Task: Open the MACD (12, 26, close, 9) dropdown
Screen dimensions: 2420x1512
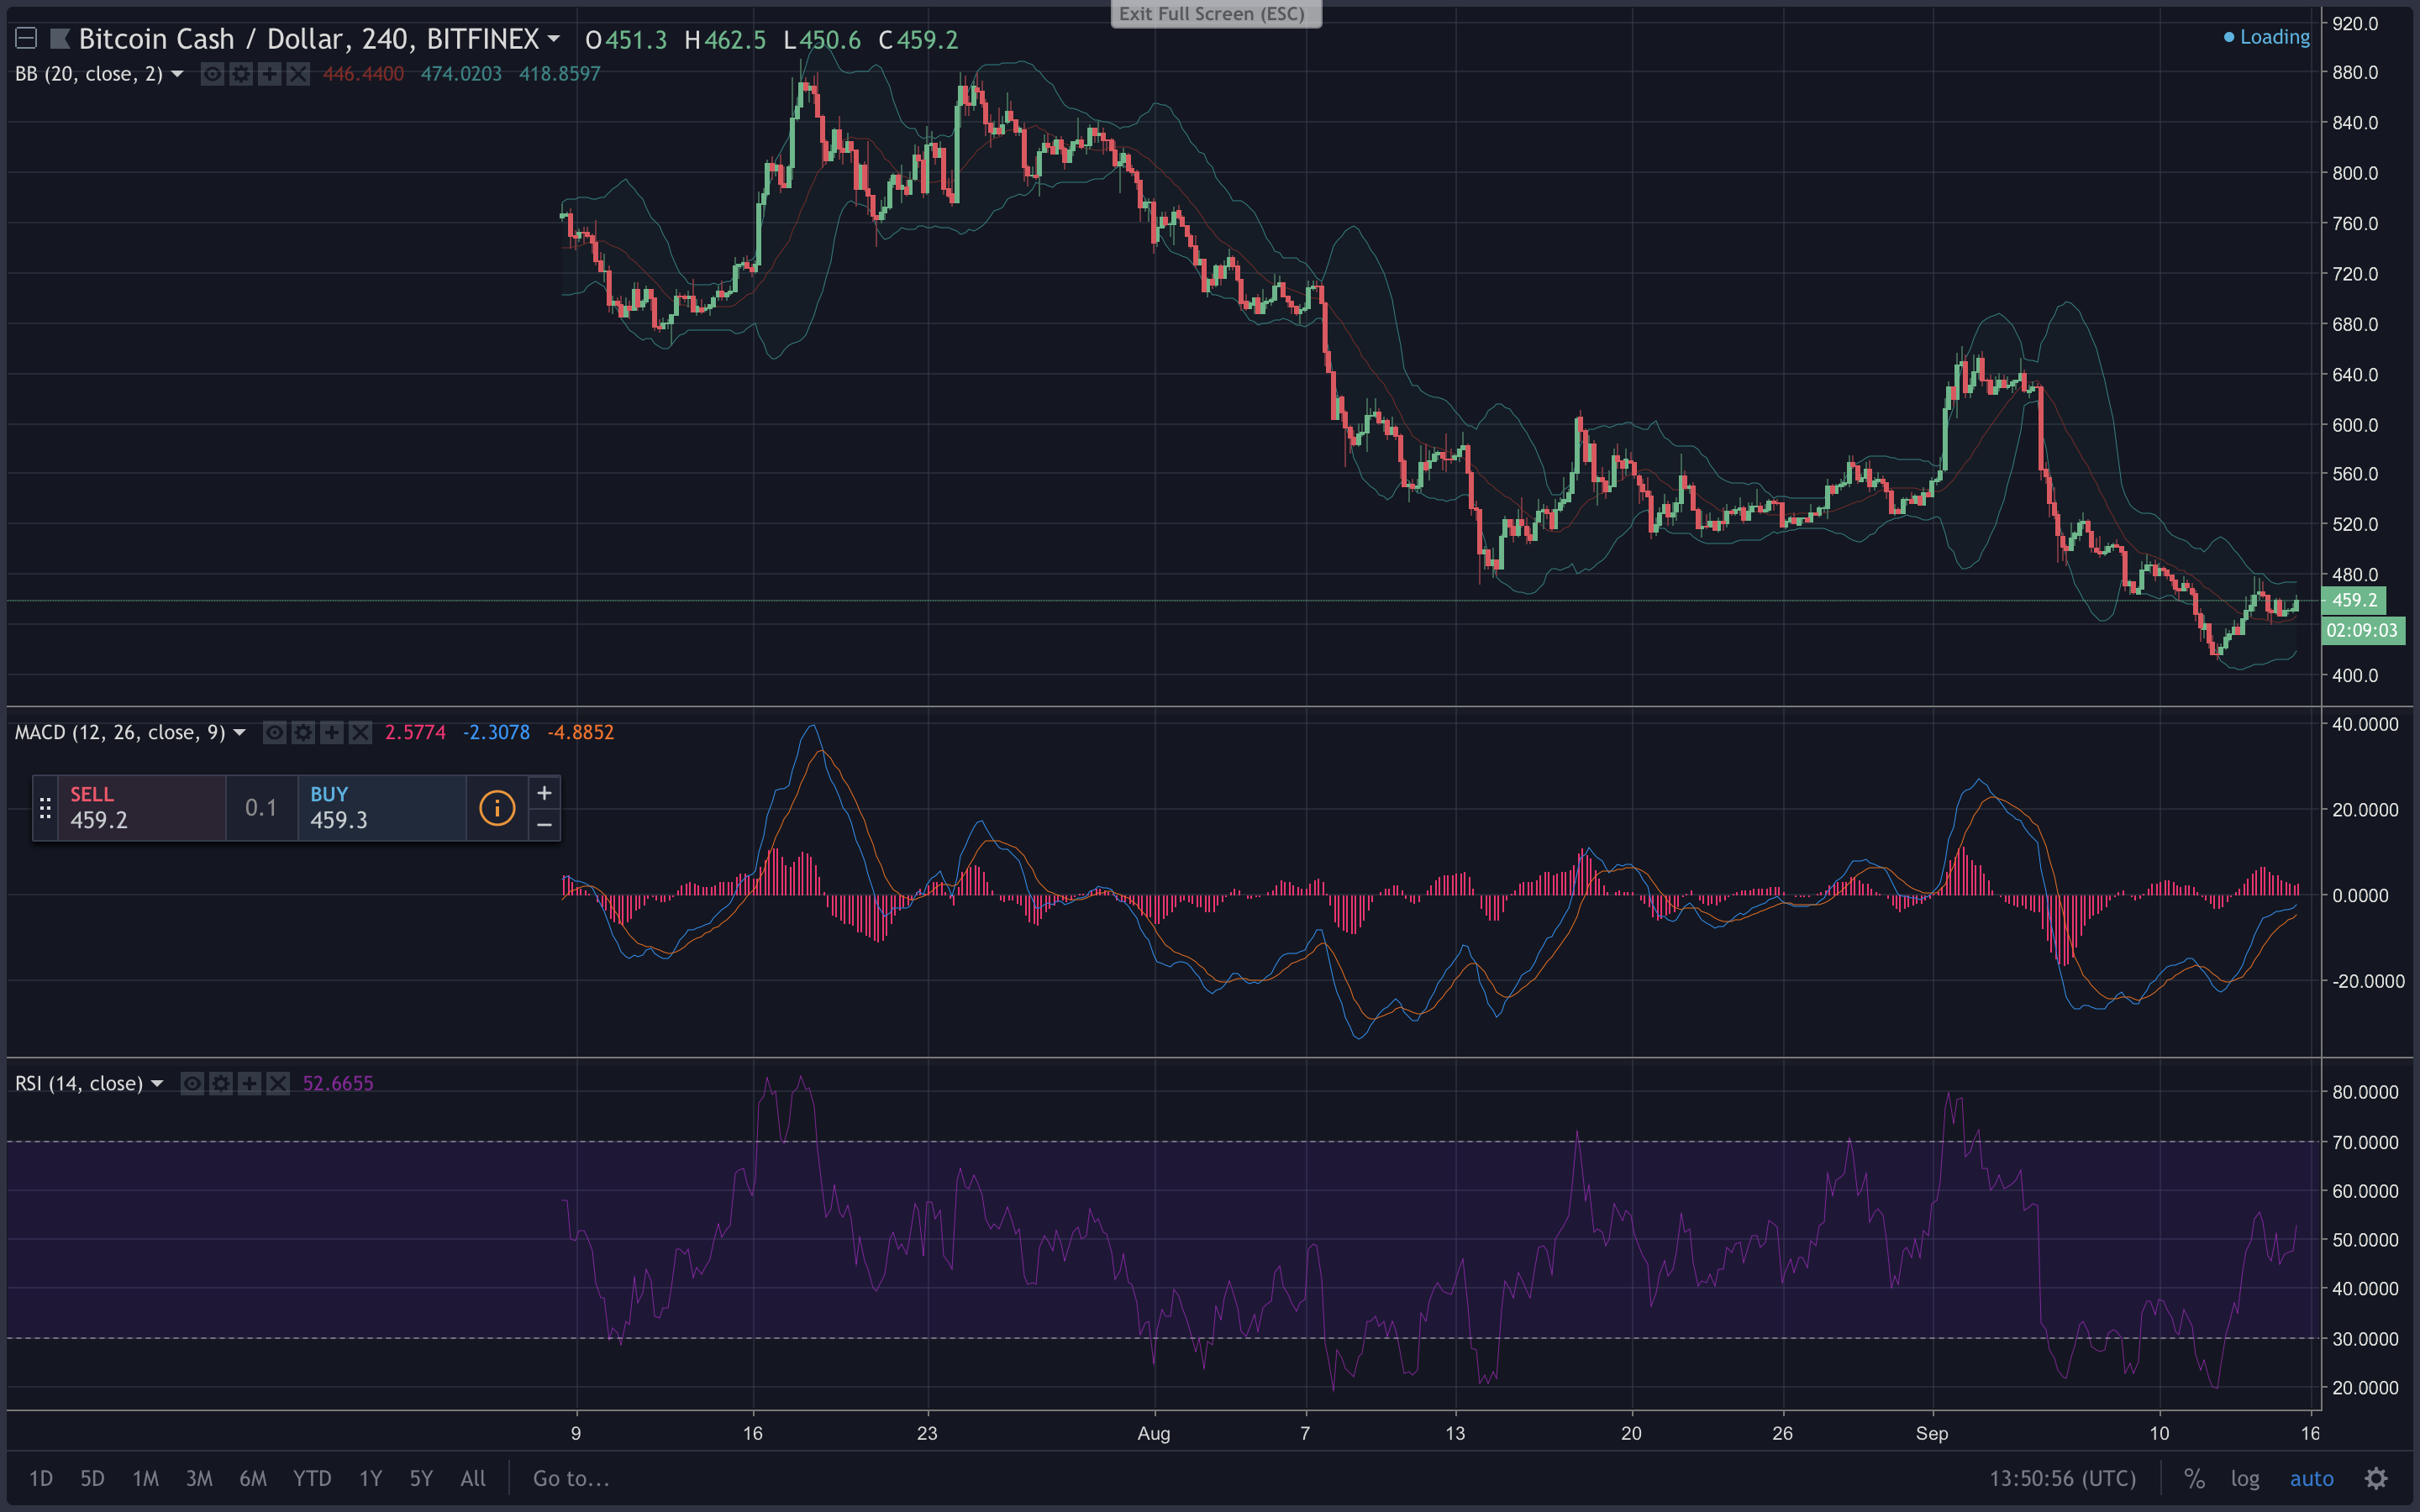Action: (240, 733)
